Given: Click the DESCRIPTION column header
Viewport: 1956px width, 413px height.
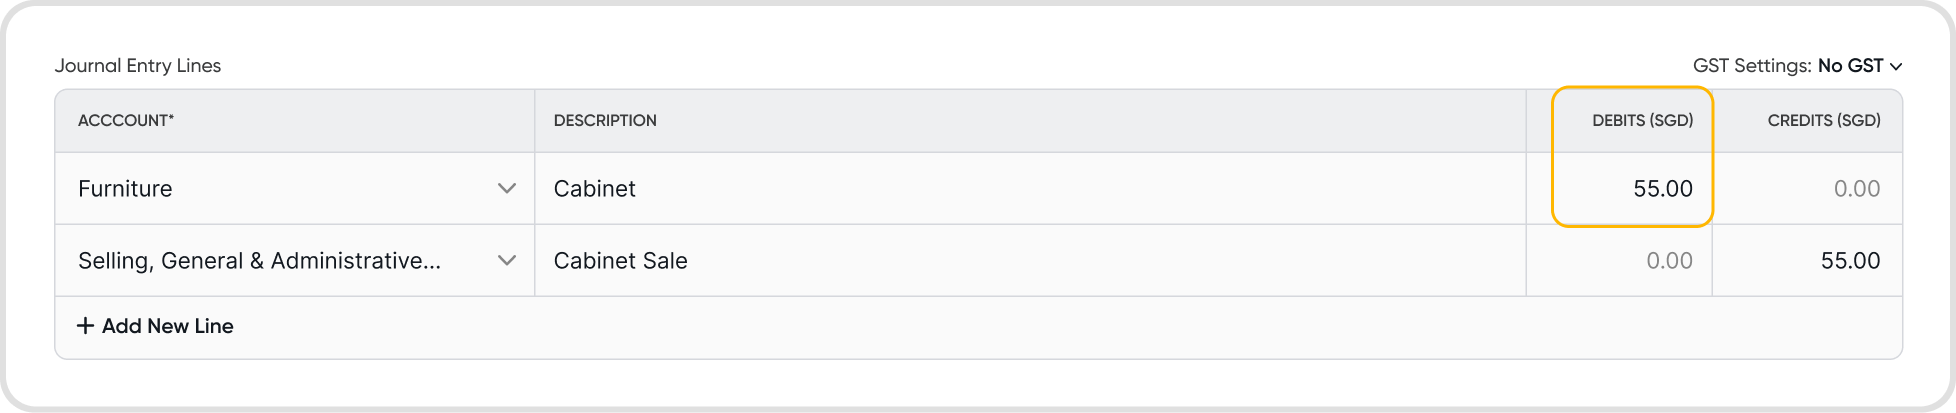Looking at the screenshot, I should (605, 120).
